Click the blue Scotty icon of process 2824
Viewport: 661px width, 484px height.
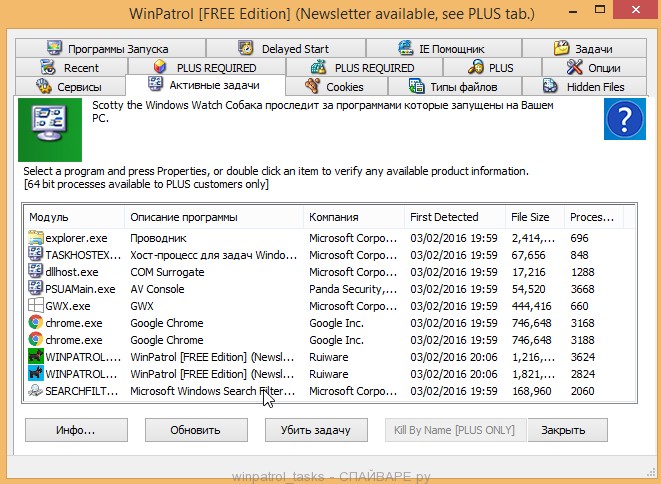tap(36, 374)
